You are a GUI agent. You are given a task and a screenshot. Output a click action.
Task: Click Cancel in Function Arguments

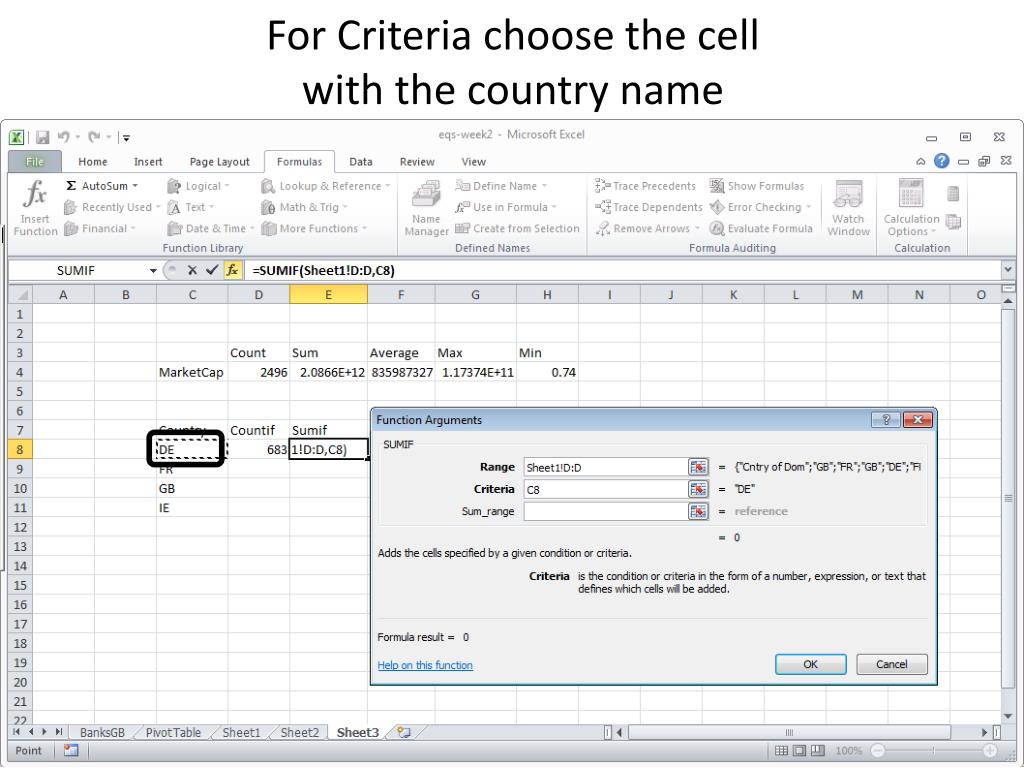(x=891, y=664)
